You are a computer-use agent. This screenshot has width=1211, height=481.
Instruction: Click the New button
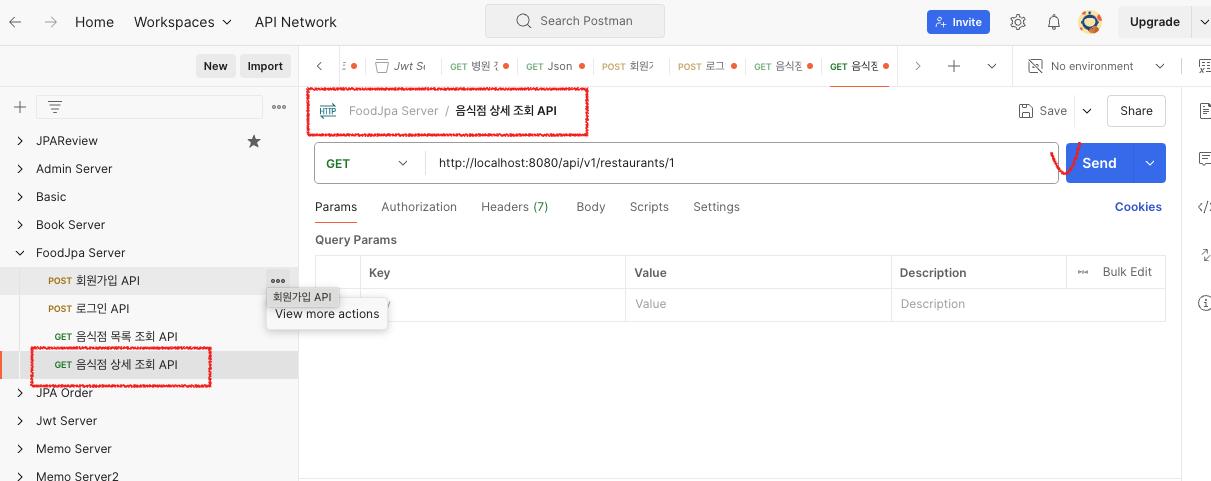(x=215, y=66)
